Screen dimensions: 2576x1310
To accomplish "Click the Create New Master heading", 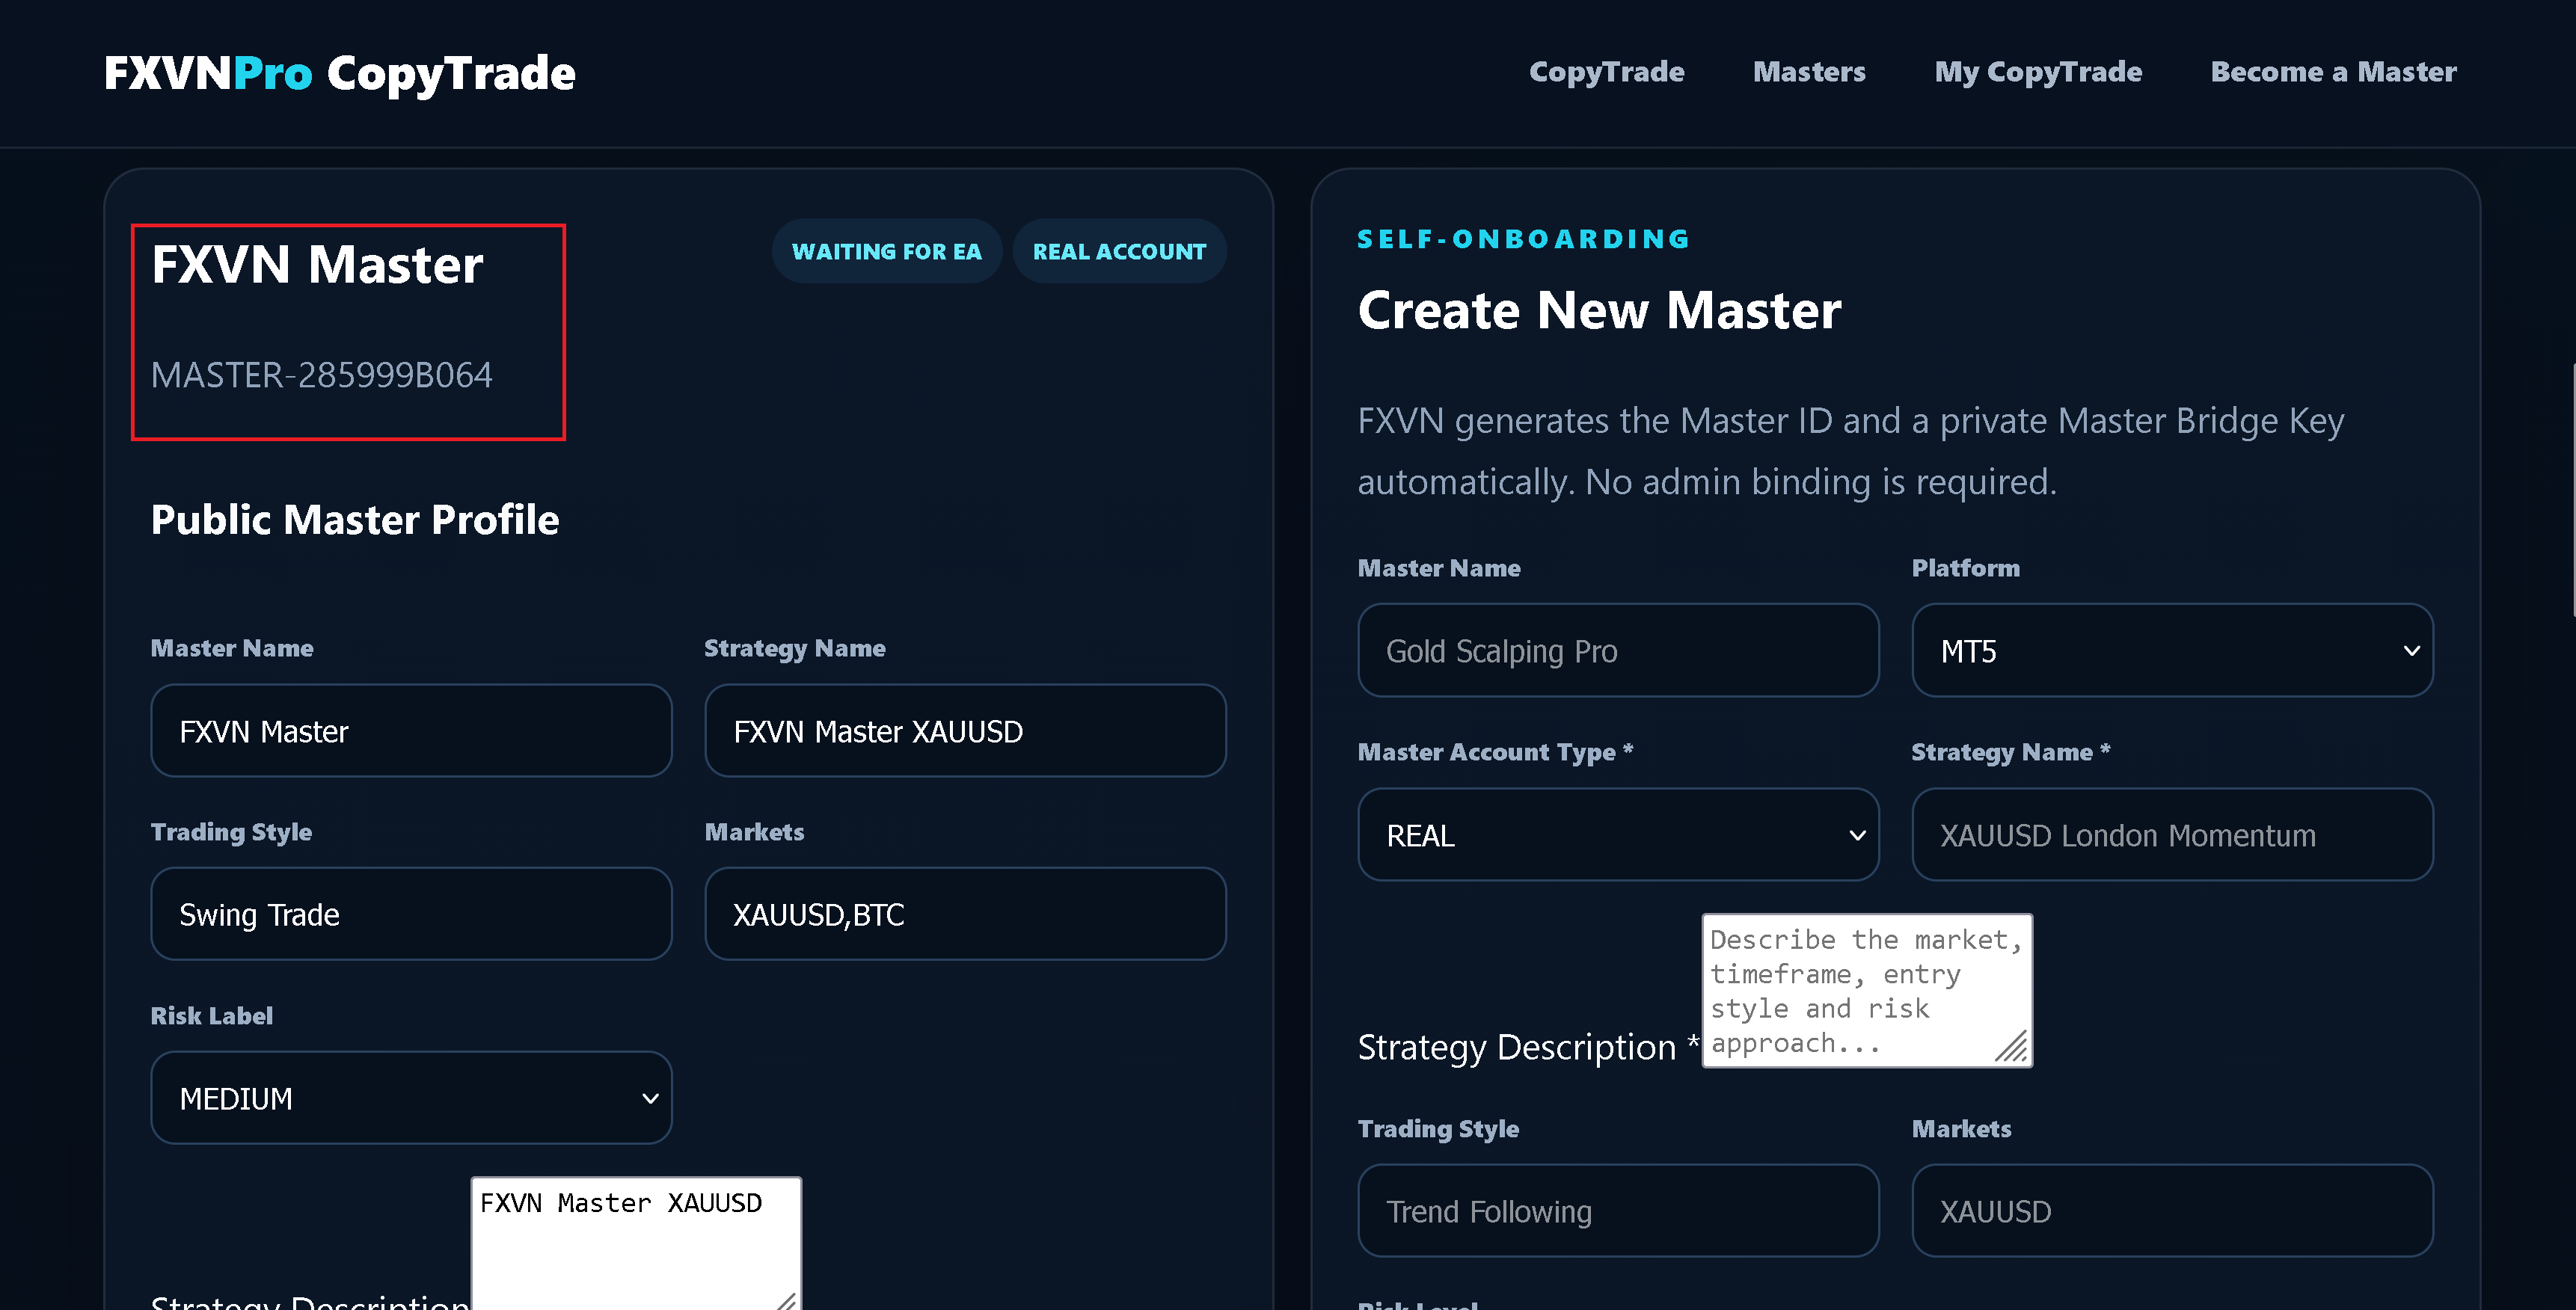I will click(1599, 310).
